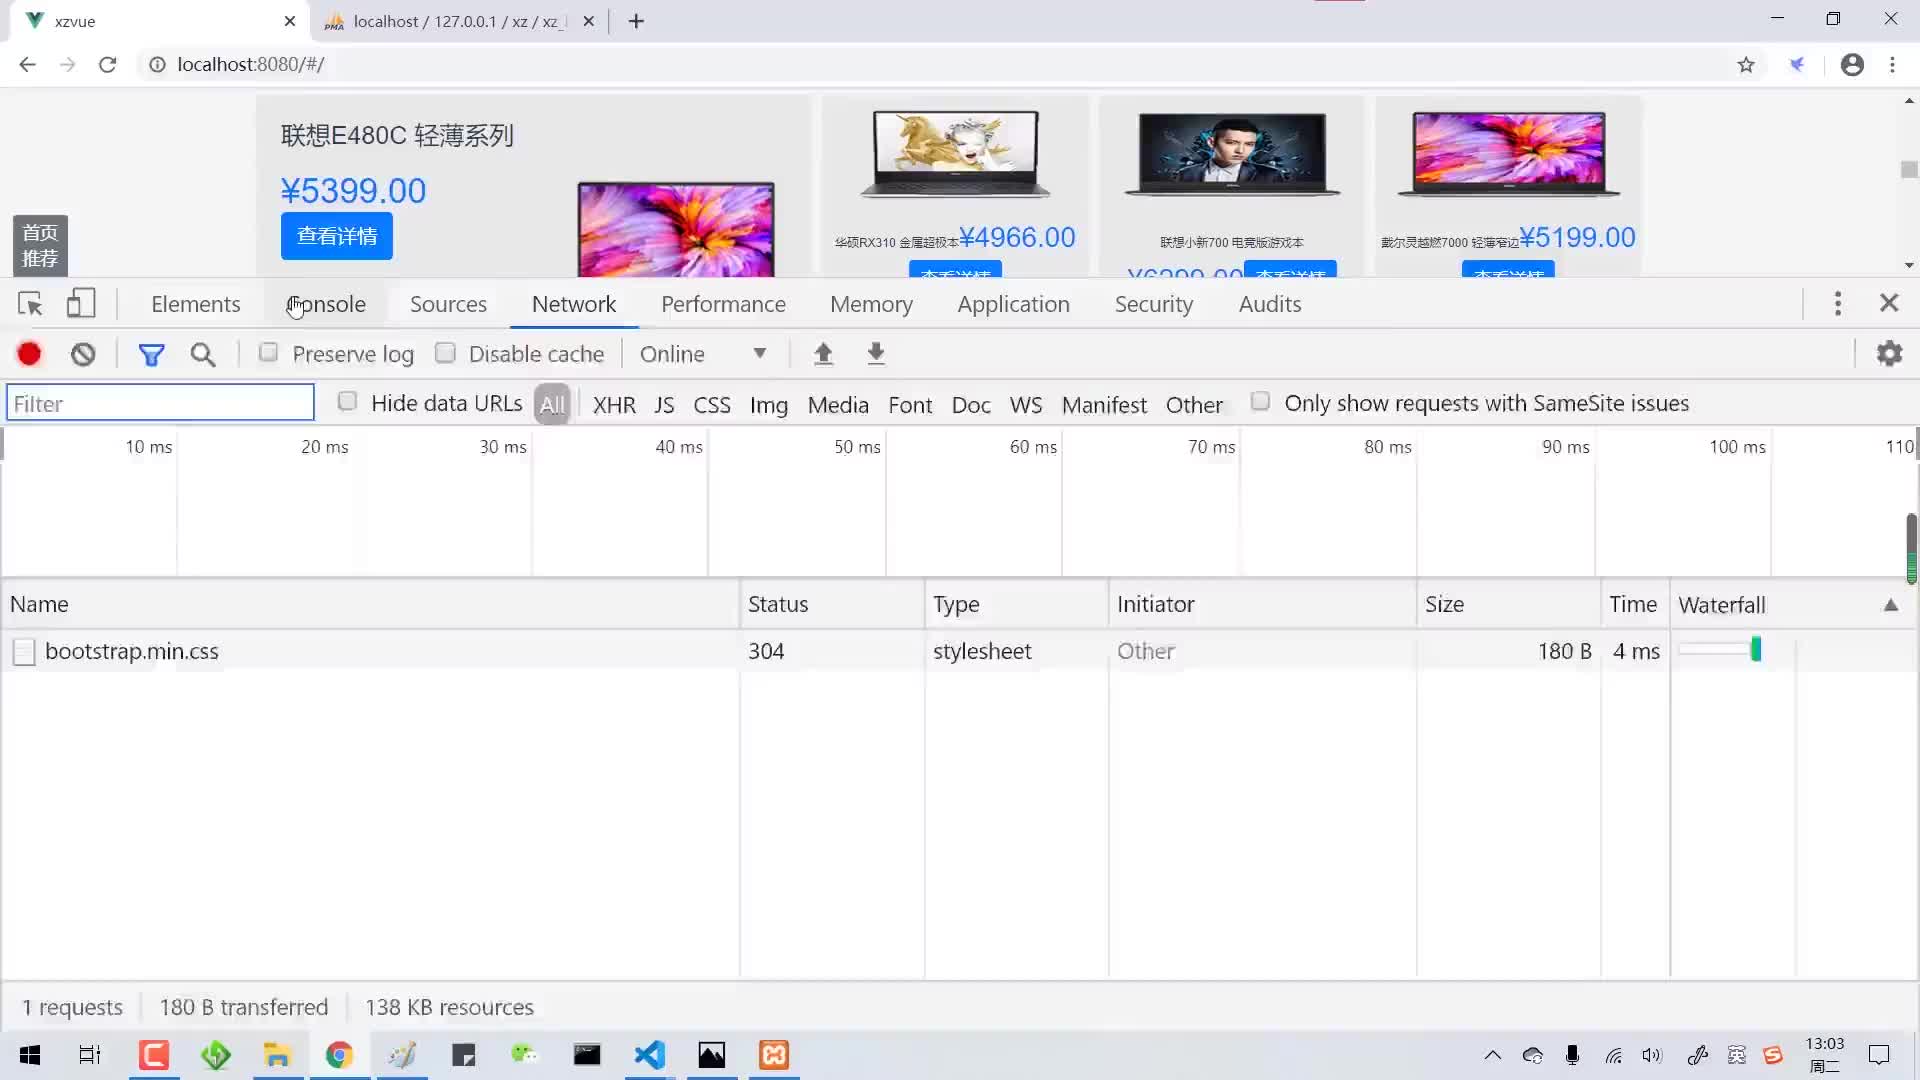Enable Preserve log checkbox
1920x1080 pixels.
[x=268, y=352]
